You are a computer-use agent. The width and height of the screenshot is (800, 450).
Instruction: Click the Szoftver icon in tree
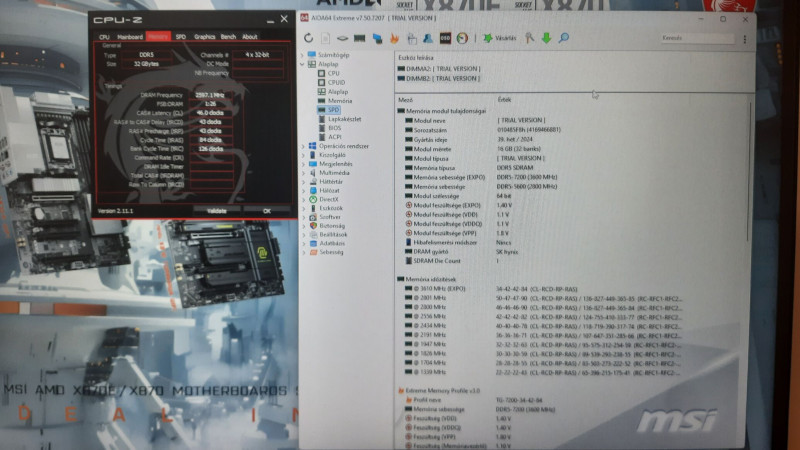pyautogui.click(x=313, y=217)
